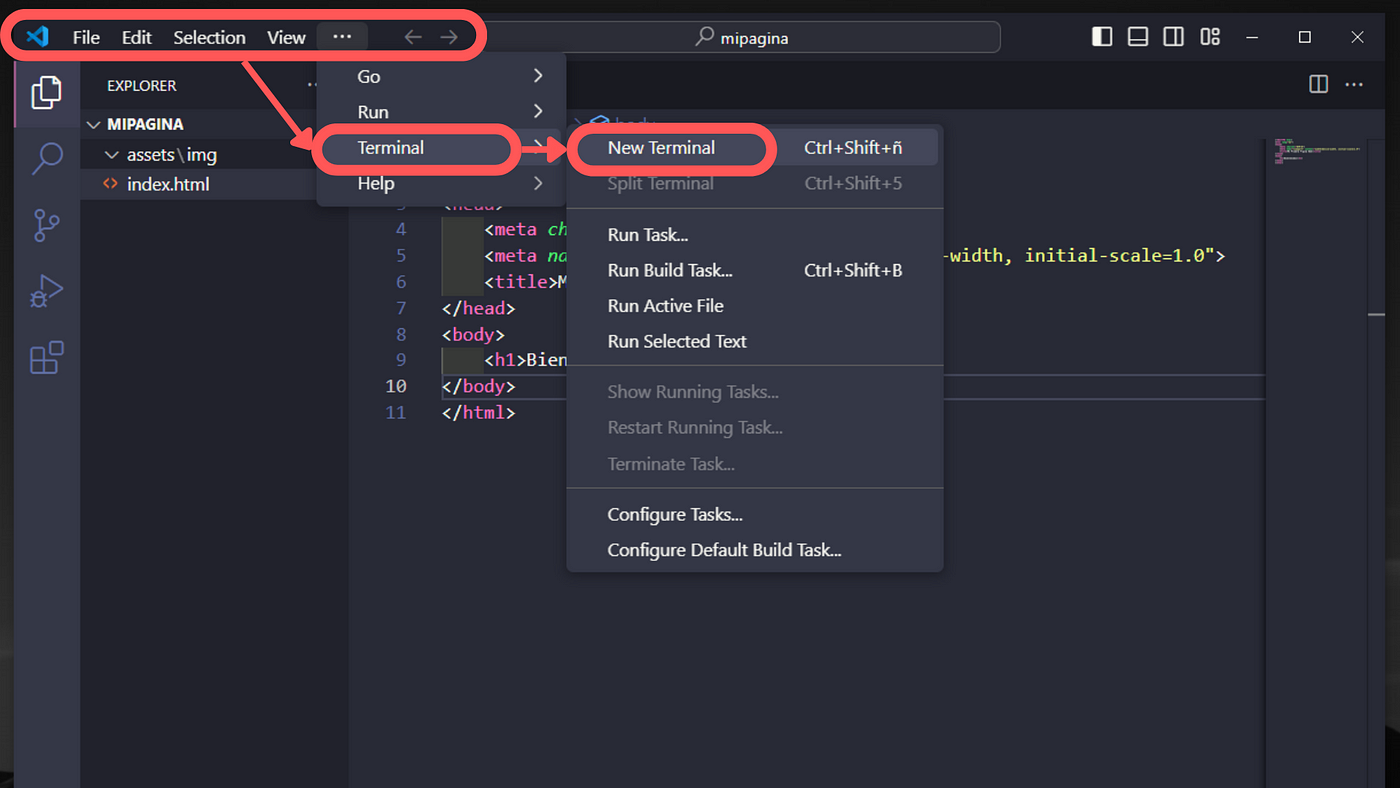Open the Edit menu
The height and width of the screenshot is (788, 1400).
(136, 37)
